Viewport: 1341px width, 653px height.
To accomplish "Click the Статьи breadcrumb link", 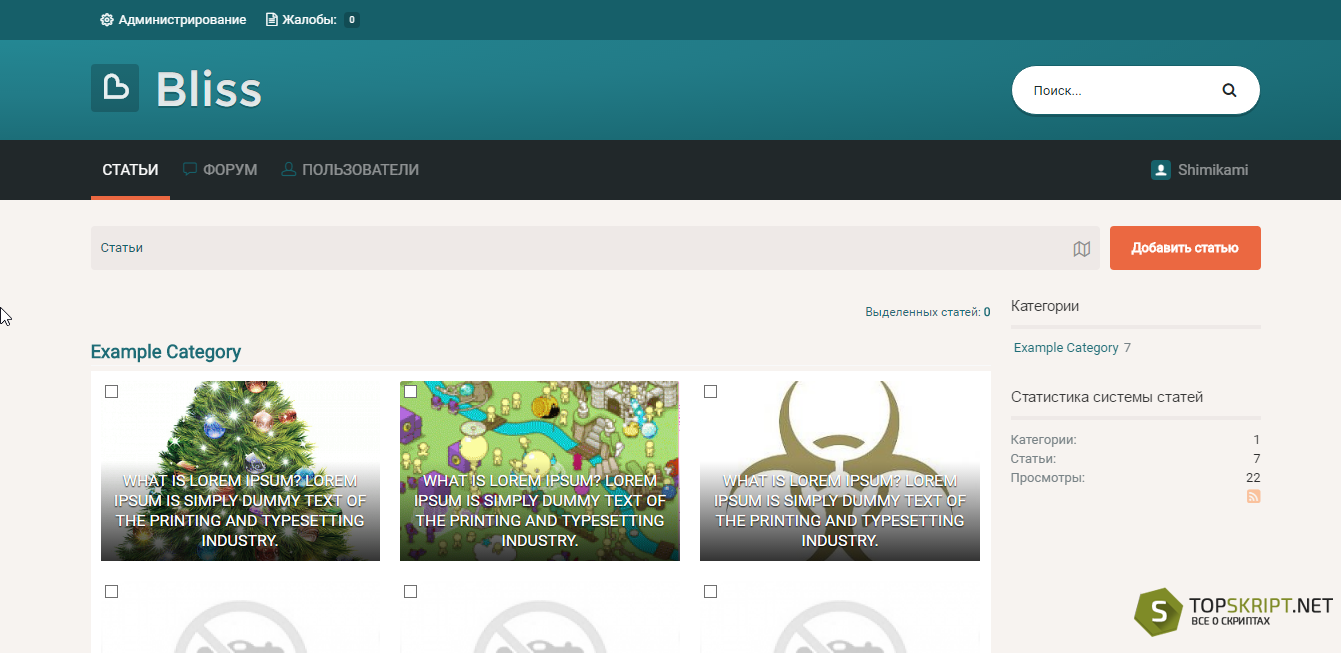I will click(122, 248).
